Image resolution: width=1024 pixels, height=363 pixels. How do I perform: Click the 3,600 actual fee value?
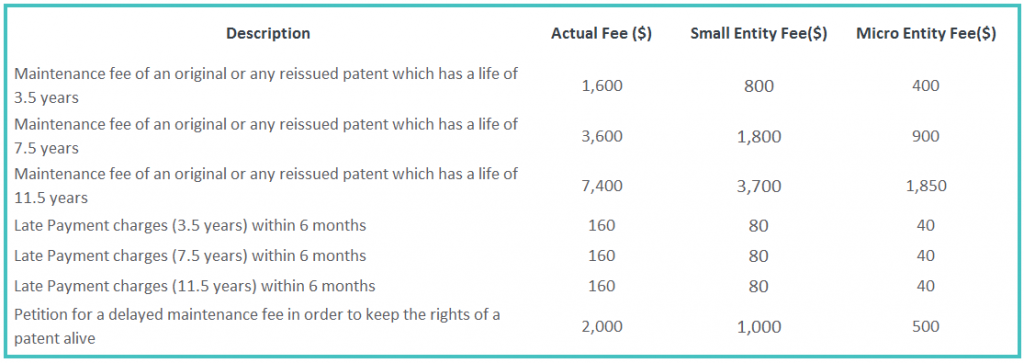601,136
